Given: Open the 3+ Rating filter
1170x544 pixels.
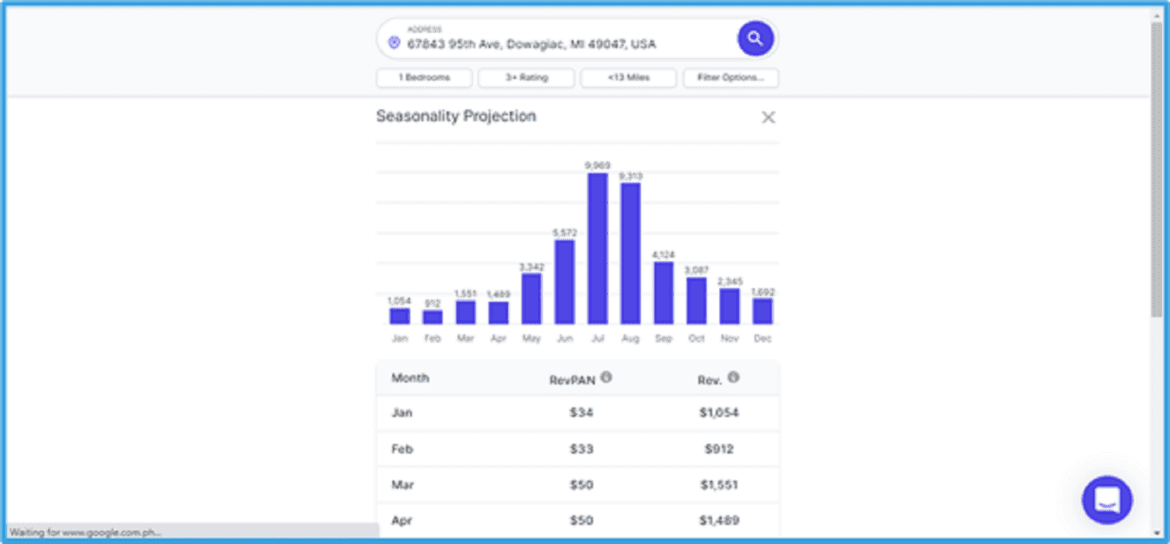Looking at the screenshot, I should click(x=526, y=78).
